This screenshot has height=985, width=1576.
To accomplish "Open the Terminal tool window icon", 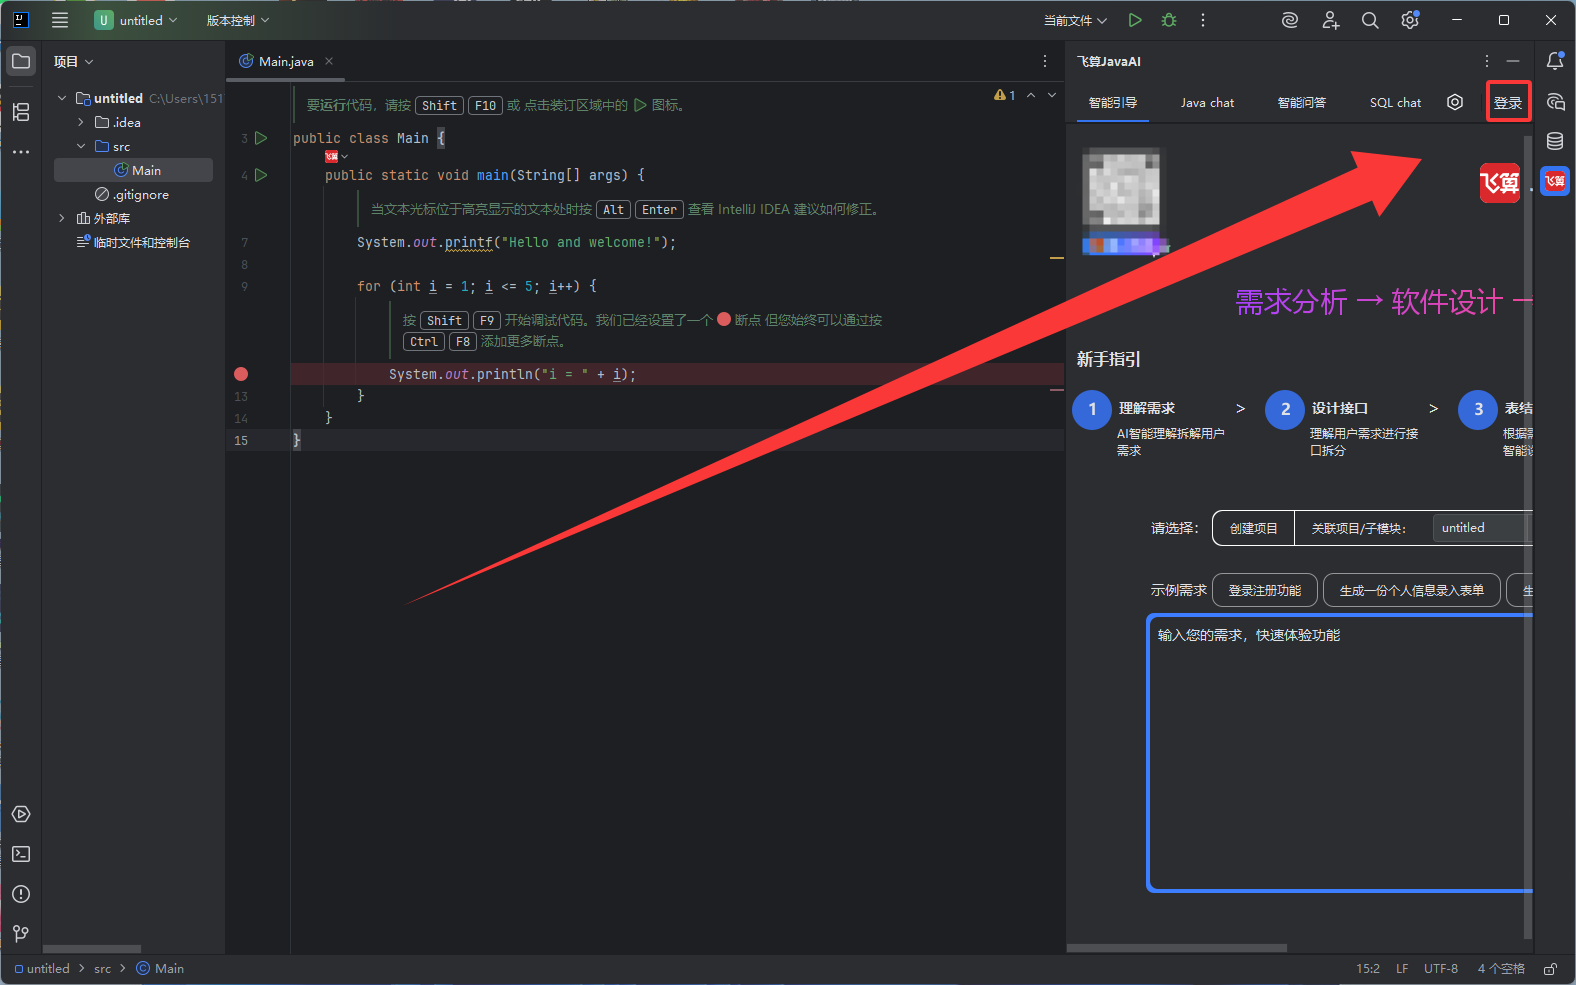I will point(21,854).
